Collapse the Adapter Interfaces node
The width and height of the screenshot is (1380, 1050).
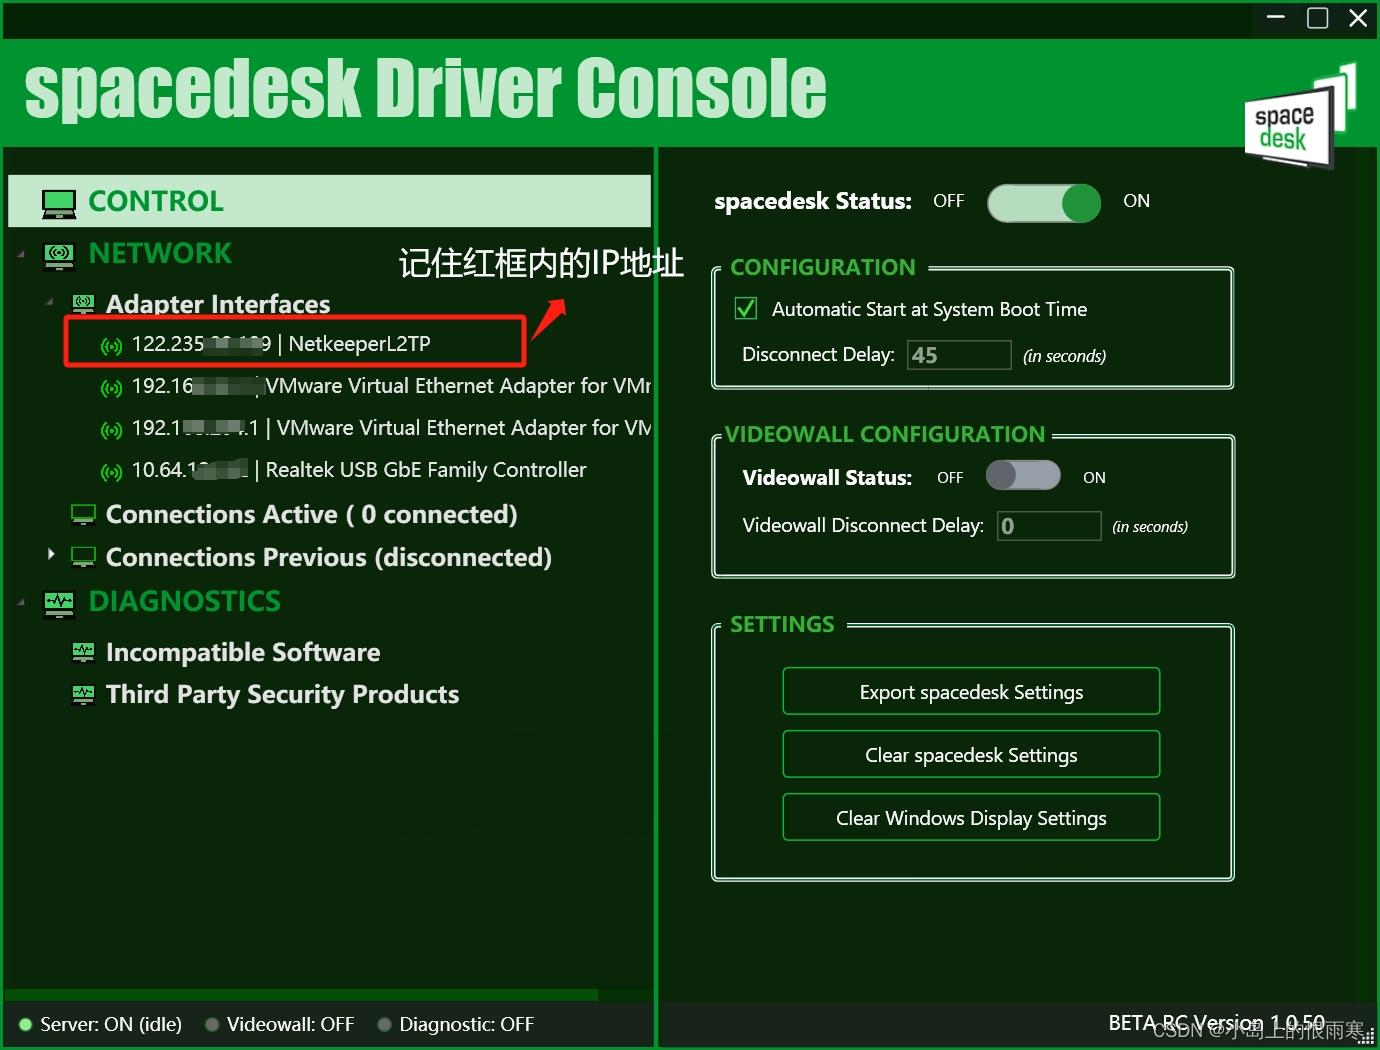point(49,301)
